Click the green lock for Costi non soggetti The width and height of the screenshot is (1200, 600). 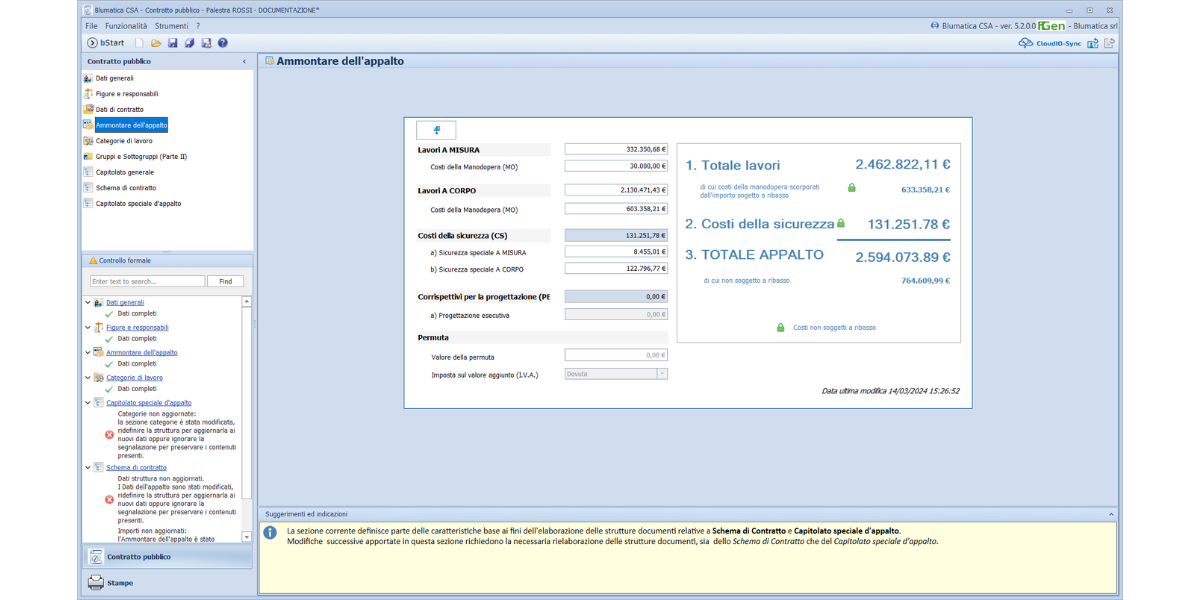781,327
